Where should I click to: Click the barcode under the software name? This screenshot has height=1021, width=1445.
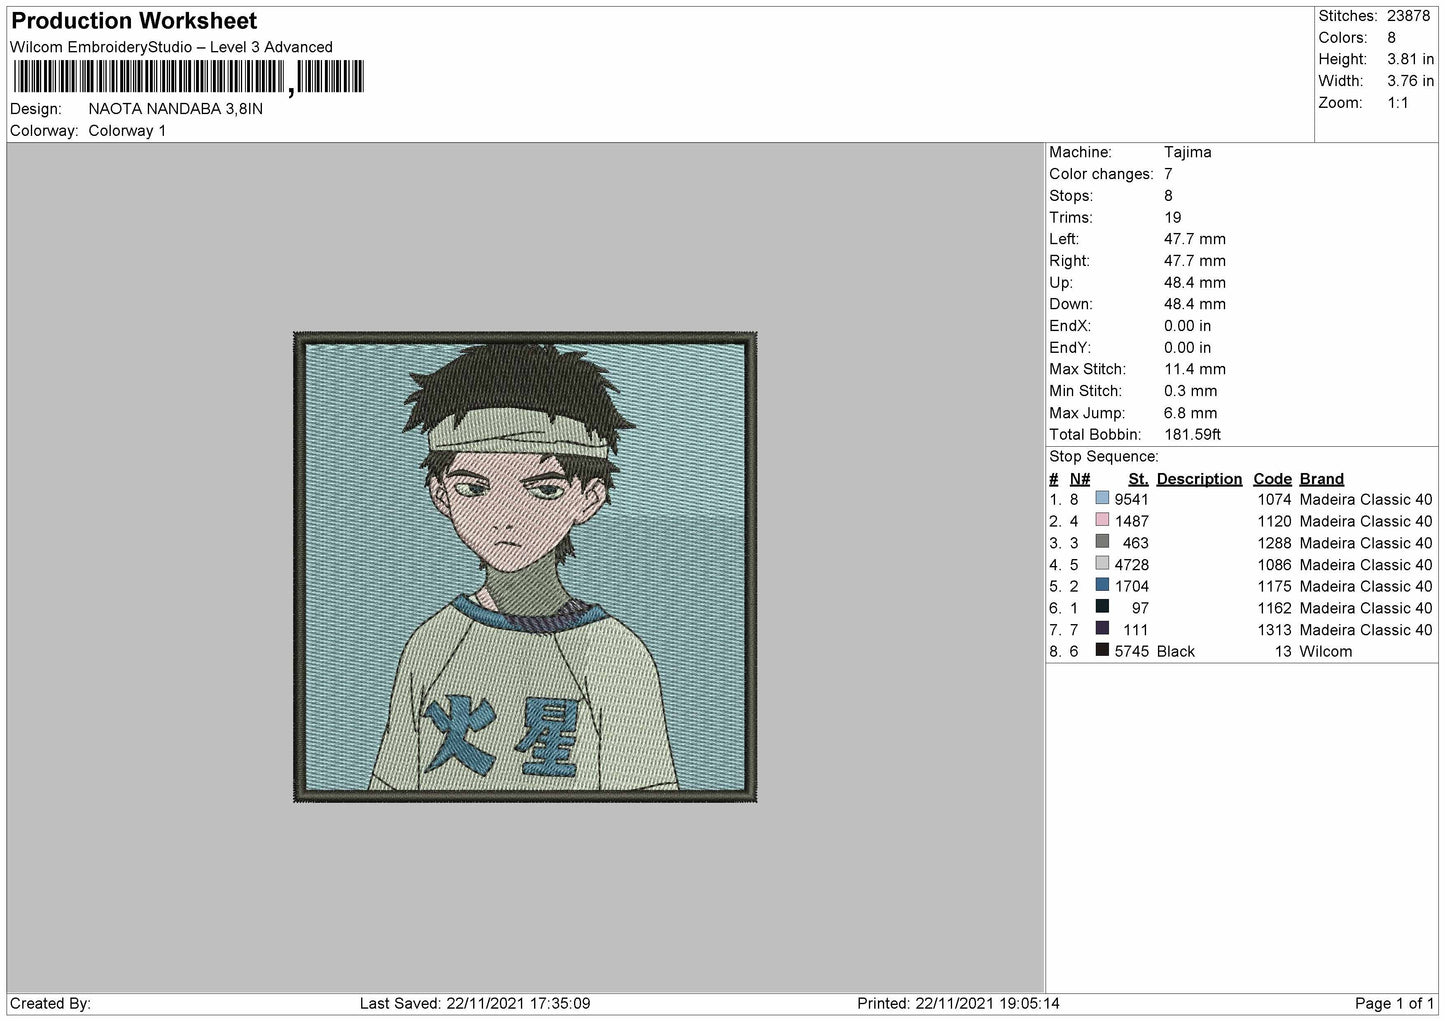pyautogui.click(x=189, y=77)
